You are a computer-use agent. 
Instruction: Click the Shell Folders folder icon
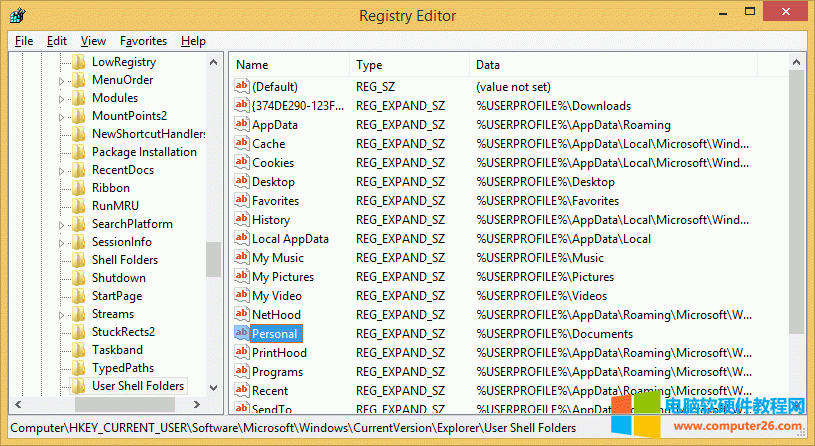[79, 260]
